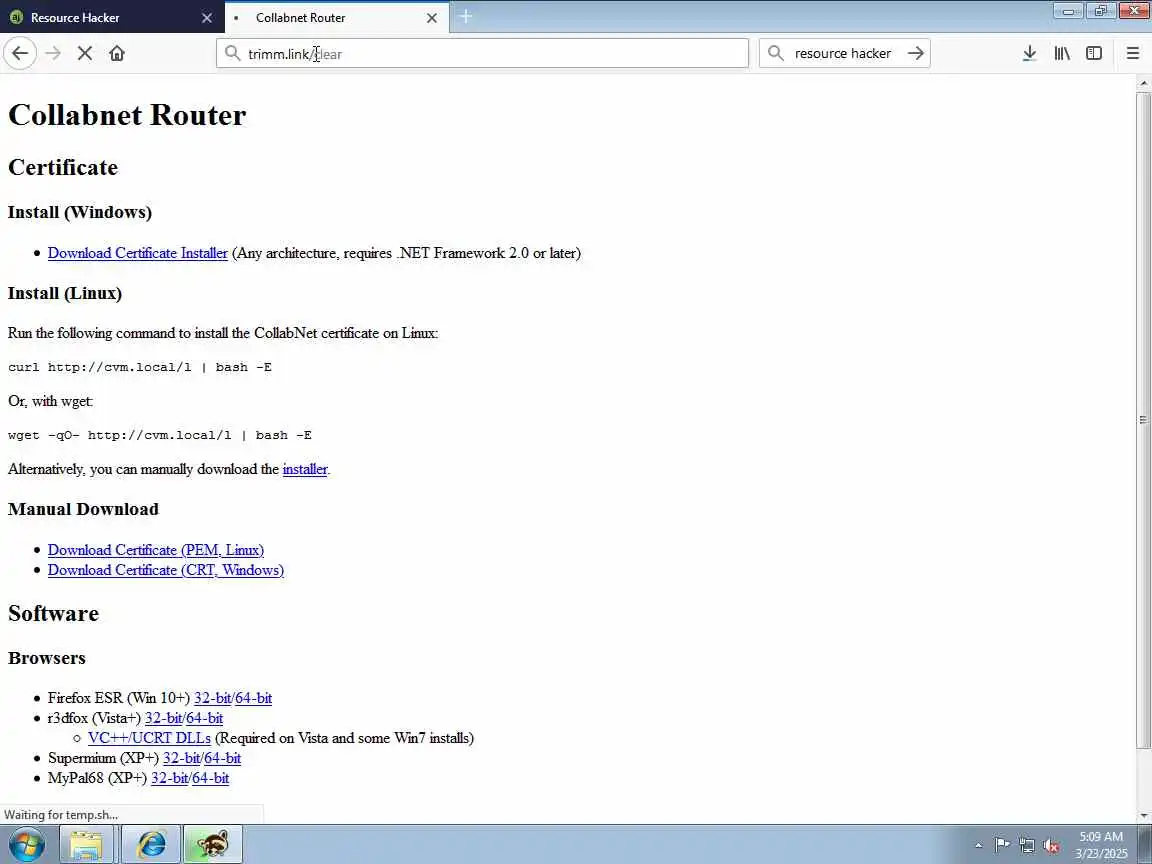The height and width of the screenshot is (864, 1152).
Task: Show hidden system tray icons
Action: [x=978, y=846]
